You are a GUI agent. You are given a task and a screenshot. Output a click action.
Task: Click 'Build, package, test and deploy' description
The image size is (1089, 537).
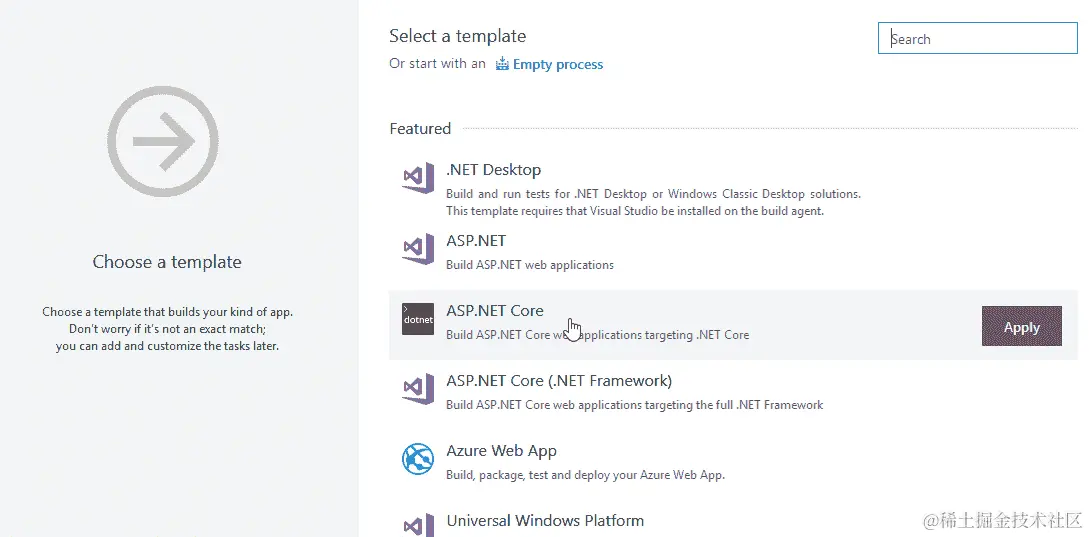pyautogui.click(x=585, y=475)
